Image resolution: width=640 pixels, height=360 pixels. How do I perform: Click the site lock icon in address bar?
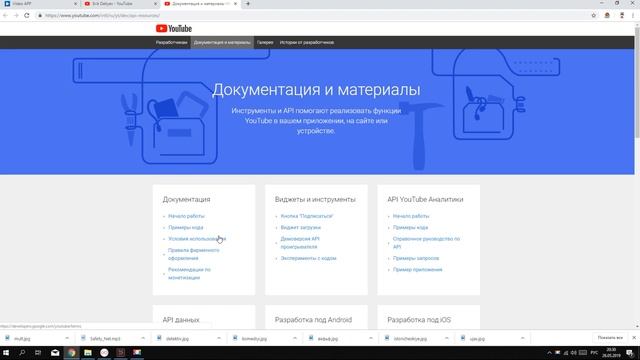coord(40,16)
